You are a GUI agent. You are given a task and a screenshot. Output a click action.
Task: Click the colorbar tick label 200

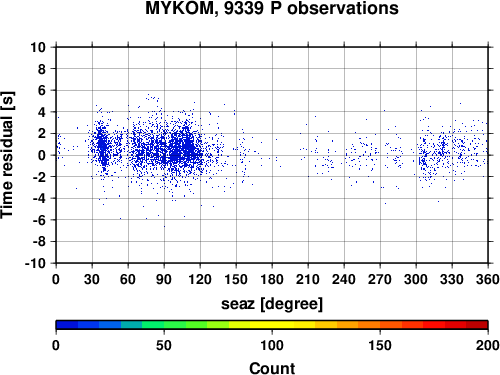(488, 345)
